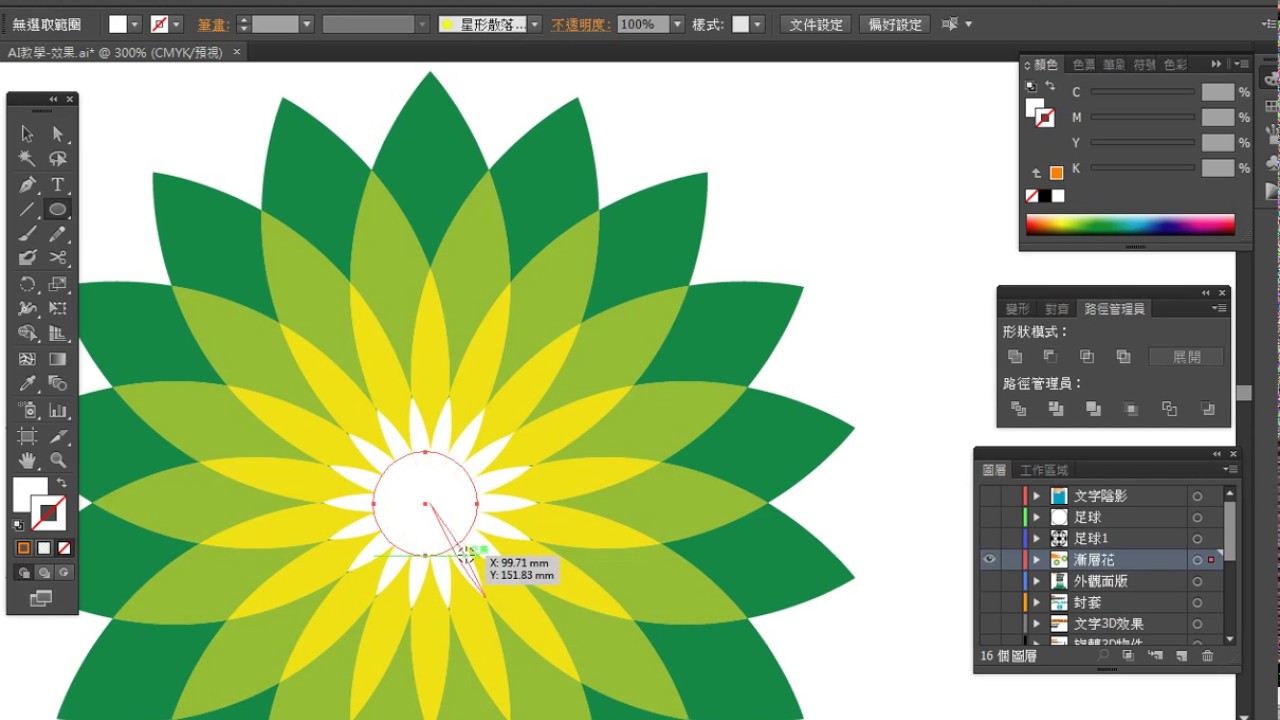Expand the 足球1 layer

1037,538
